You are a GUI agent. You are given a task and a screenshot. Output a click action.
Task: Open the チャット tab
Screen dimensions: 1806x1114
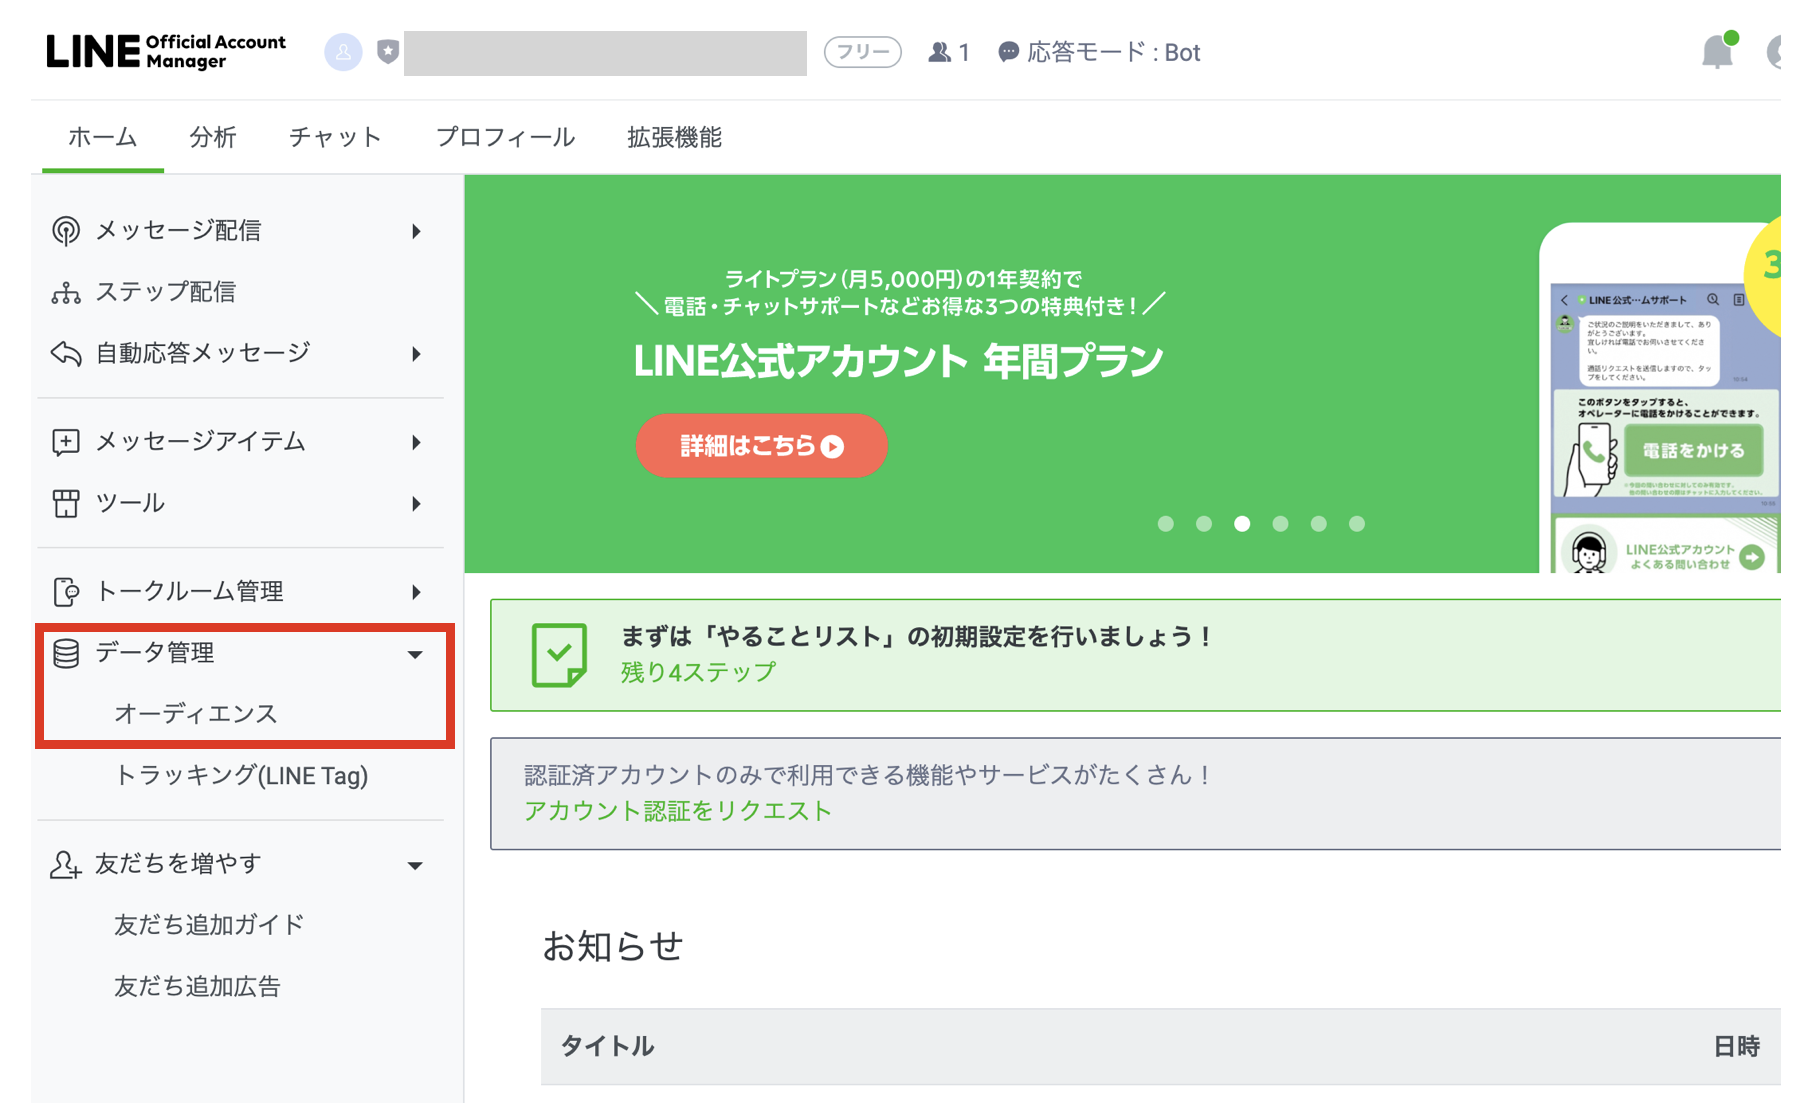335,137
